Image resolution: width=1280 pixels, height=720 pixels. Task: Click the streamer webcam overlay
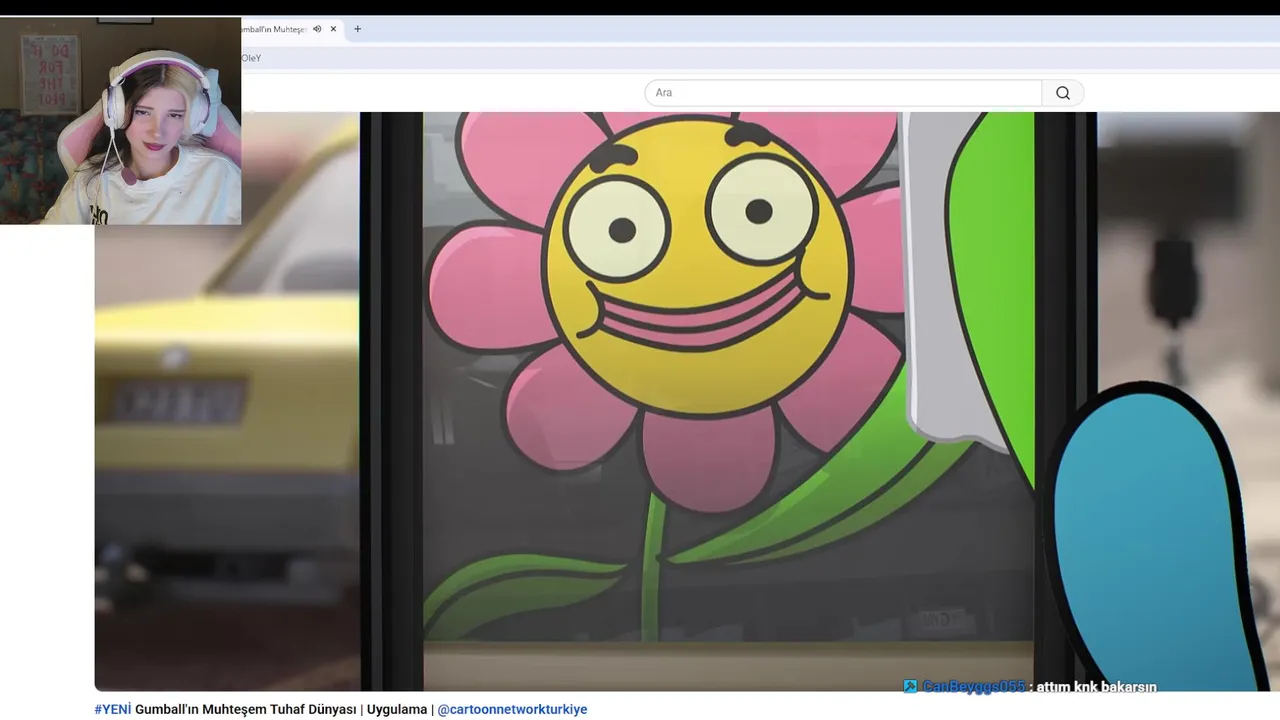(x=120, y=120)
